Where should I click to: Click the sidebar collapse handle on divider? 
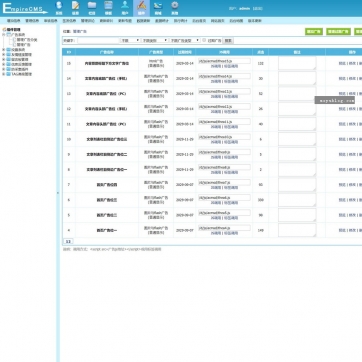click(58, 193)
